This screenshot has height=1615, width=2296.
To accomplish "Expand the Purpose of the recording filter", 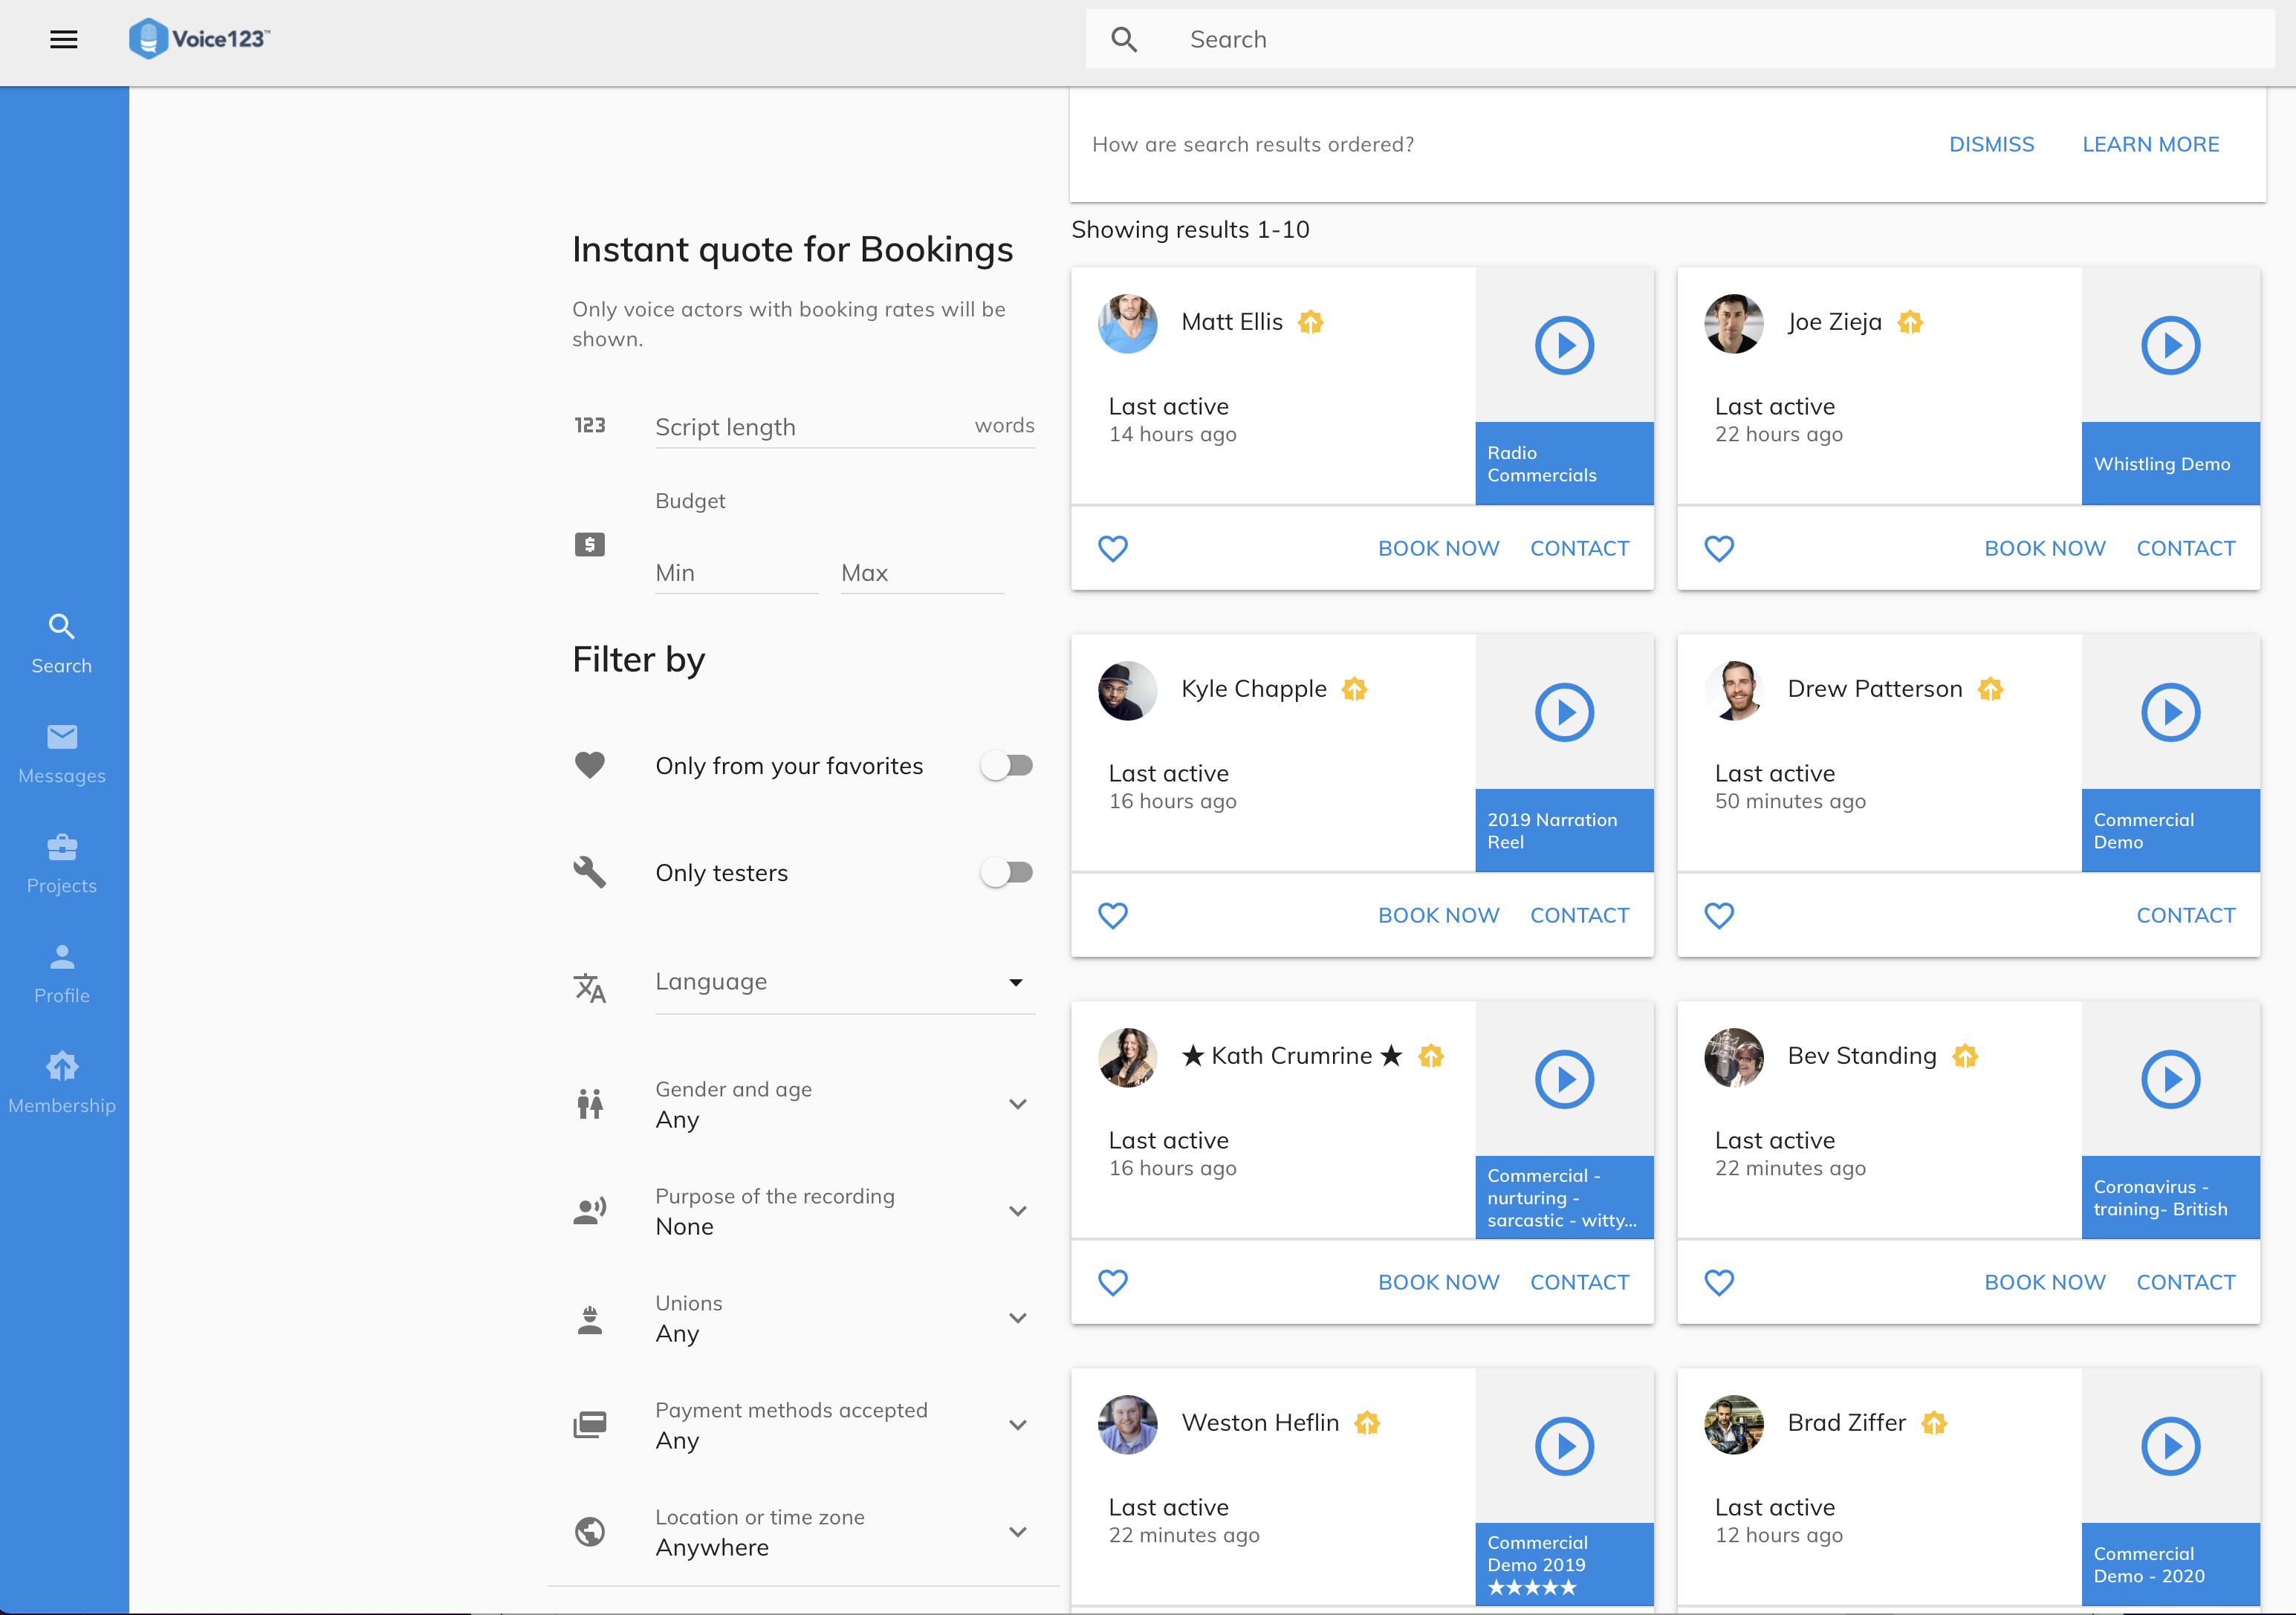I will pyautogui.click(x=1017, y=1212).
